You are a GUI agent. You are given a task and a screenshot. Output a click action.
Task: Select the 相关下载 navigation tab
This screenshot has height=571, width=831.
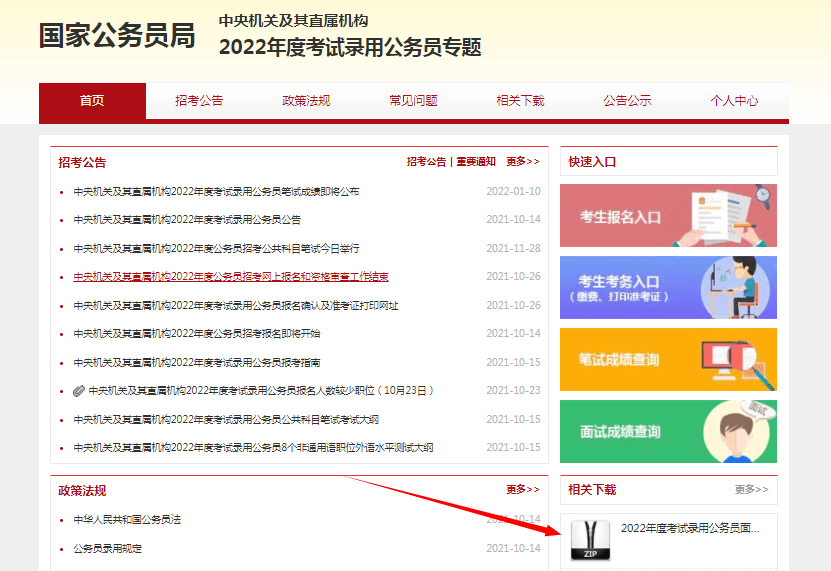click(x=520, y=101)
